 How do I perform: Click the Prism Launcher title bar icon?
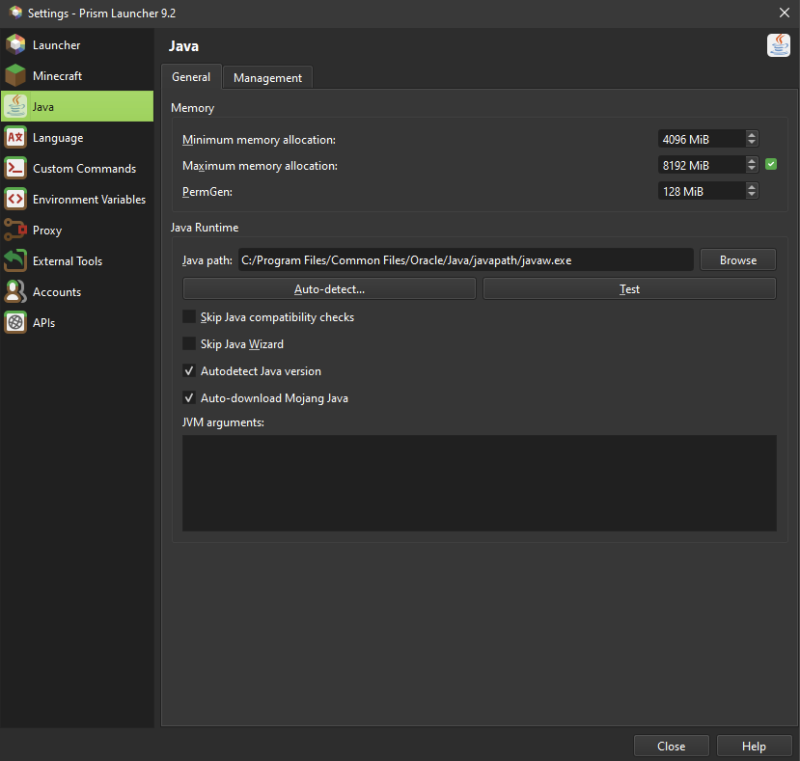pyautogui.click(x=16, y=12)
